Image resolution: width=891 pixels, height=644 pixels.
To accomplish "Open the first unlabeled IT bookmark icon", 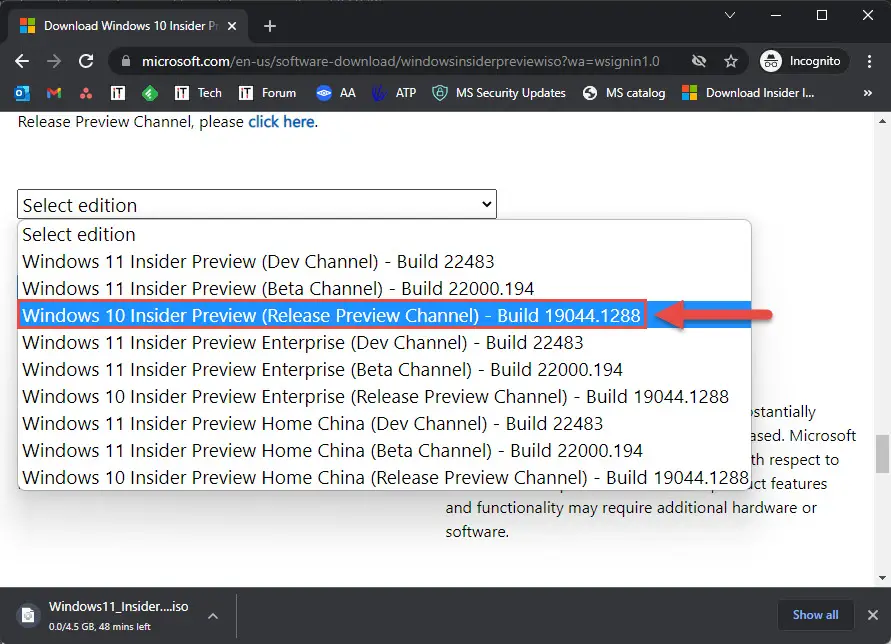I will pos(118,93).
